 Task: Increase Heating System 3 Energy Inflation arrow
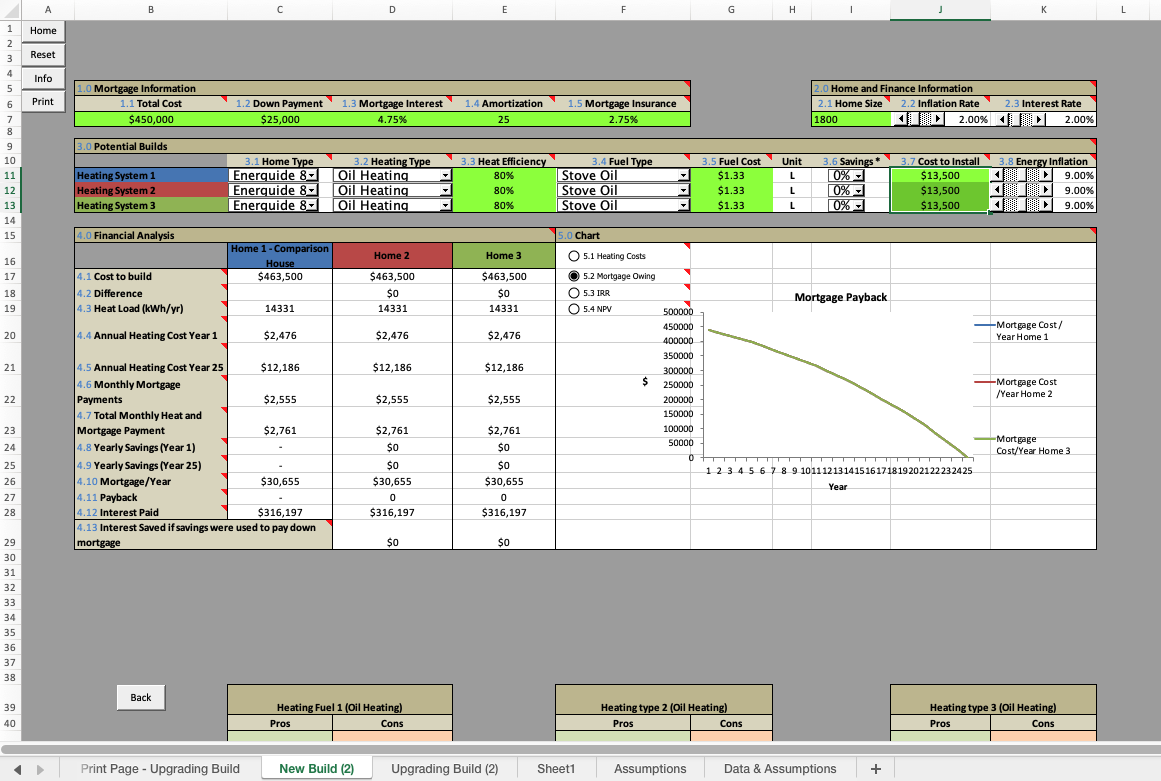coord(1046,205)
